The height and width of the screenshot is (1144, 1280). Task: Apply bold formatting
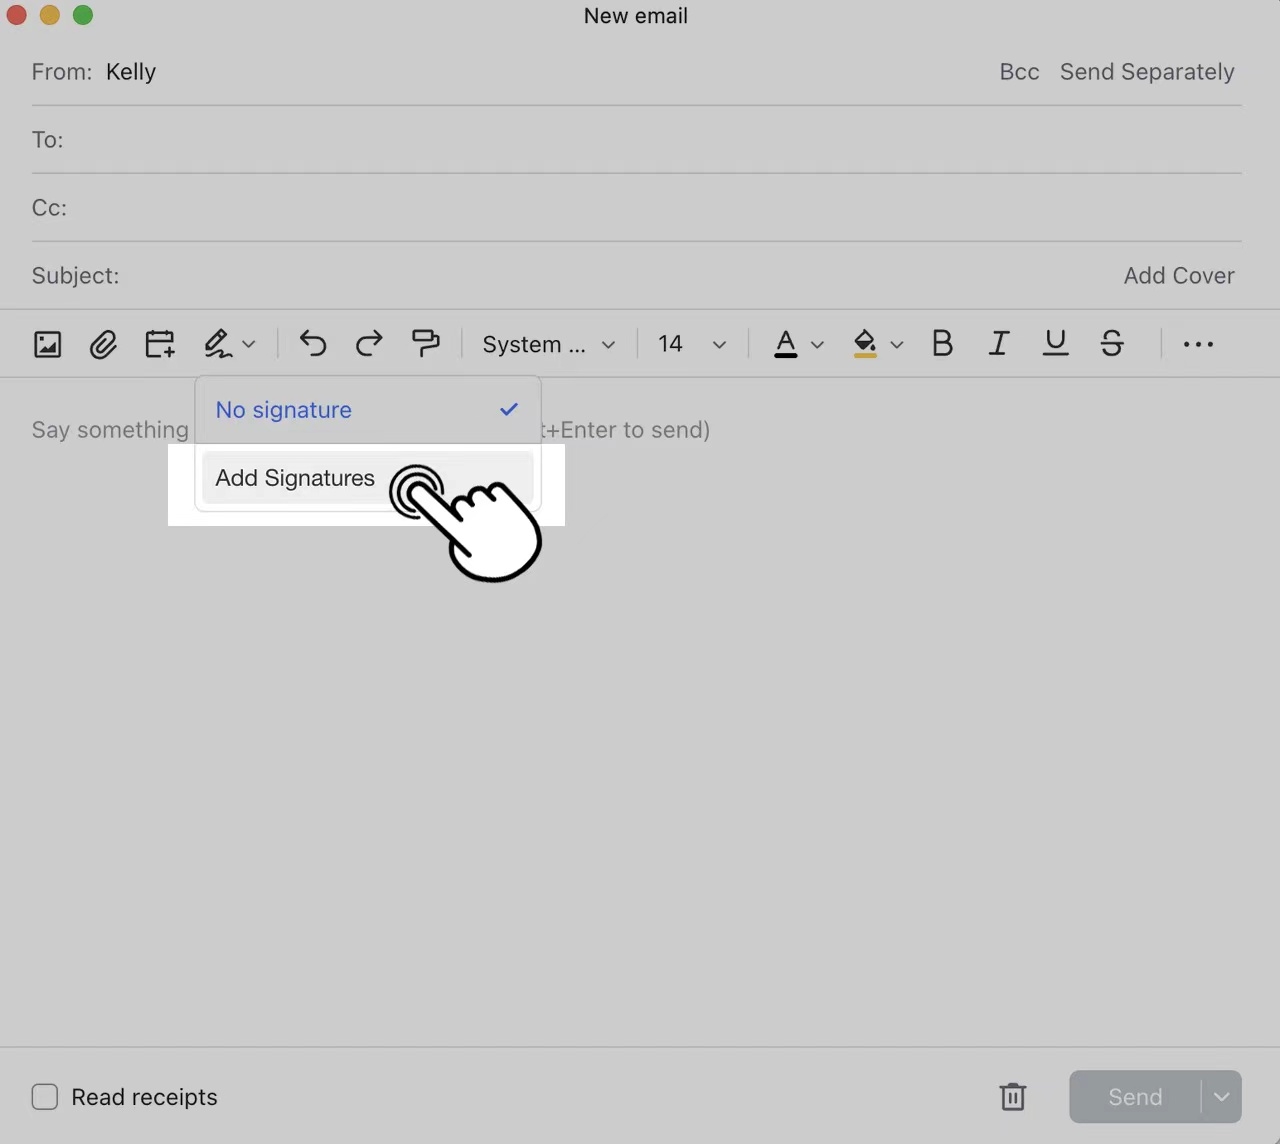(941, 343)
